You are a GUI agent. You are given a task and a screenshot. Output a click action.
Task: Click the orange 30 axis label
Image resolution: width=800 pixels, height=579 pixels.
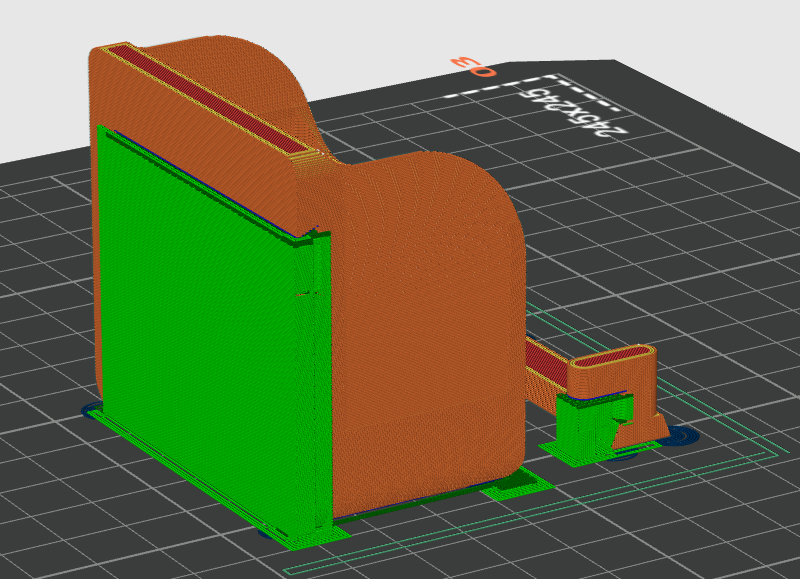(x=472, y=67)
